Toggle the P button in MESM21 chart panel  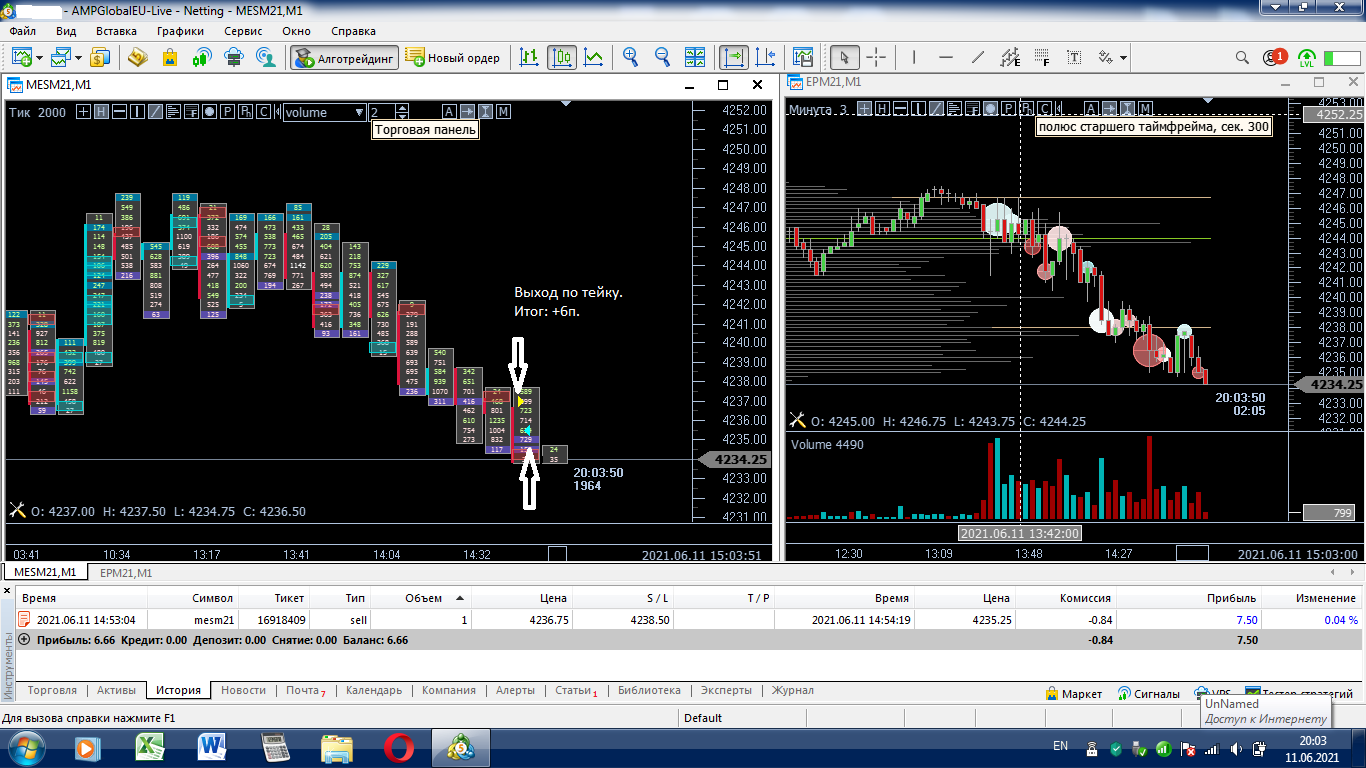228,112
